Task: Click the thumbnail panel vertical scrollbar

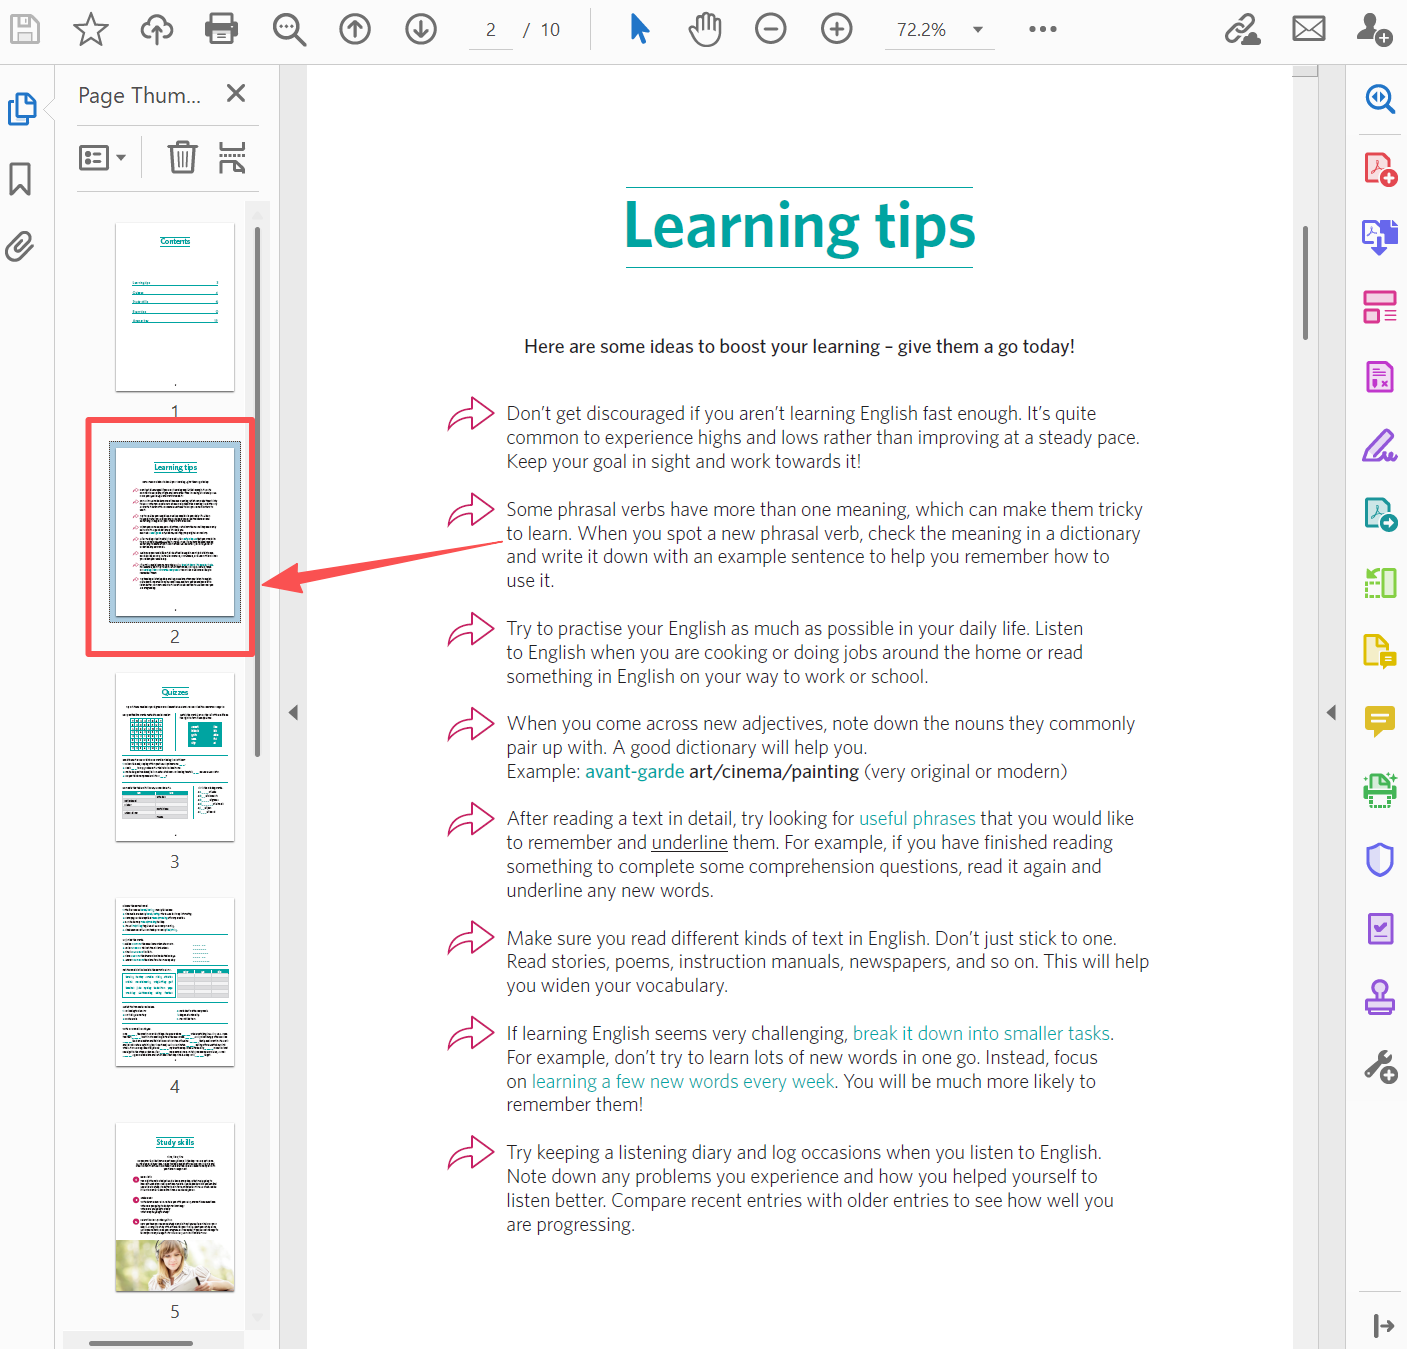Action: click(257, 490)
